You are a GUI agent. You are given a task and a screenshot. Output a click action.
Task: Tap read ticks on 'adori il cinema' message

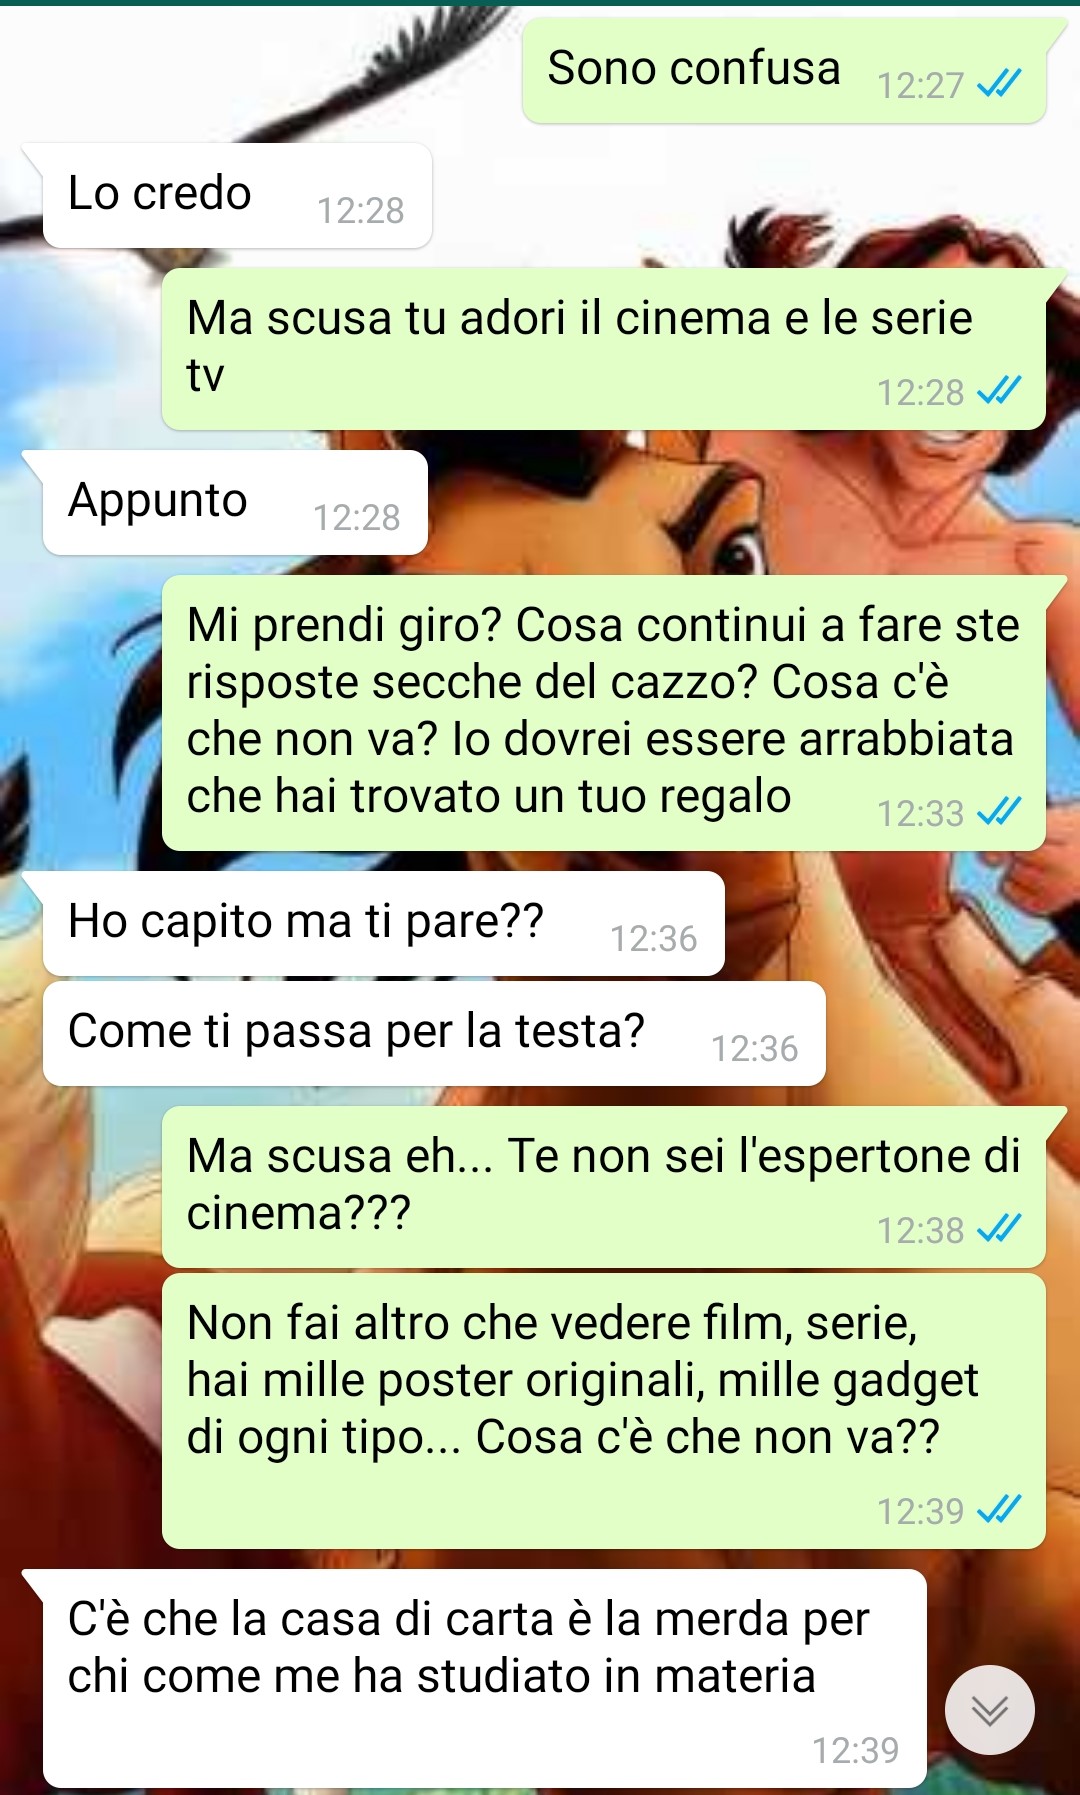click(x=999, y=390)
